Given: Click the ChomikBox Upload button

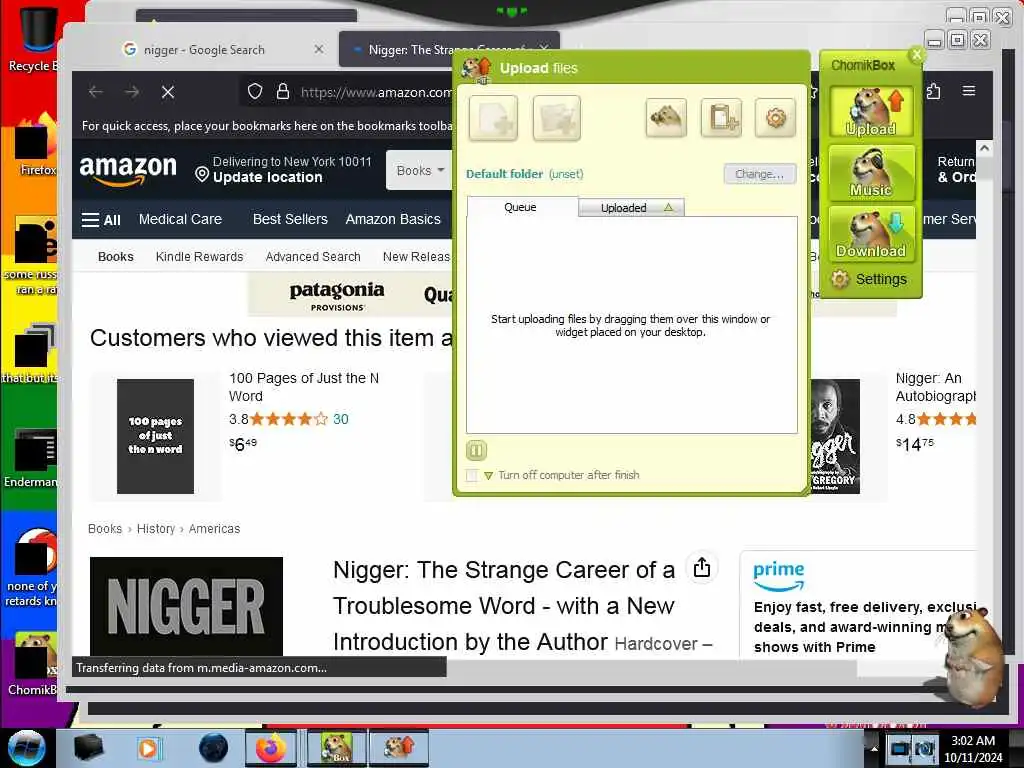Looking at the screenshot, I should tap(871, 112).
